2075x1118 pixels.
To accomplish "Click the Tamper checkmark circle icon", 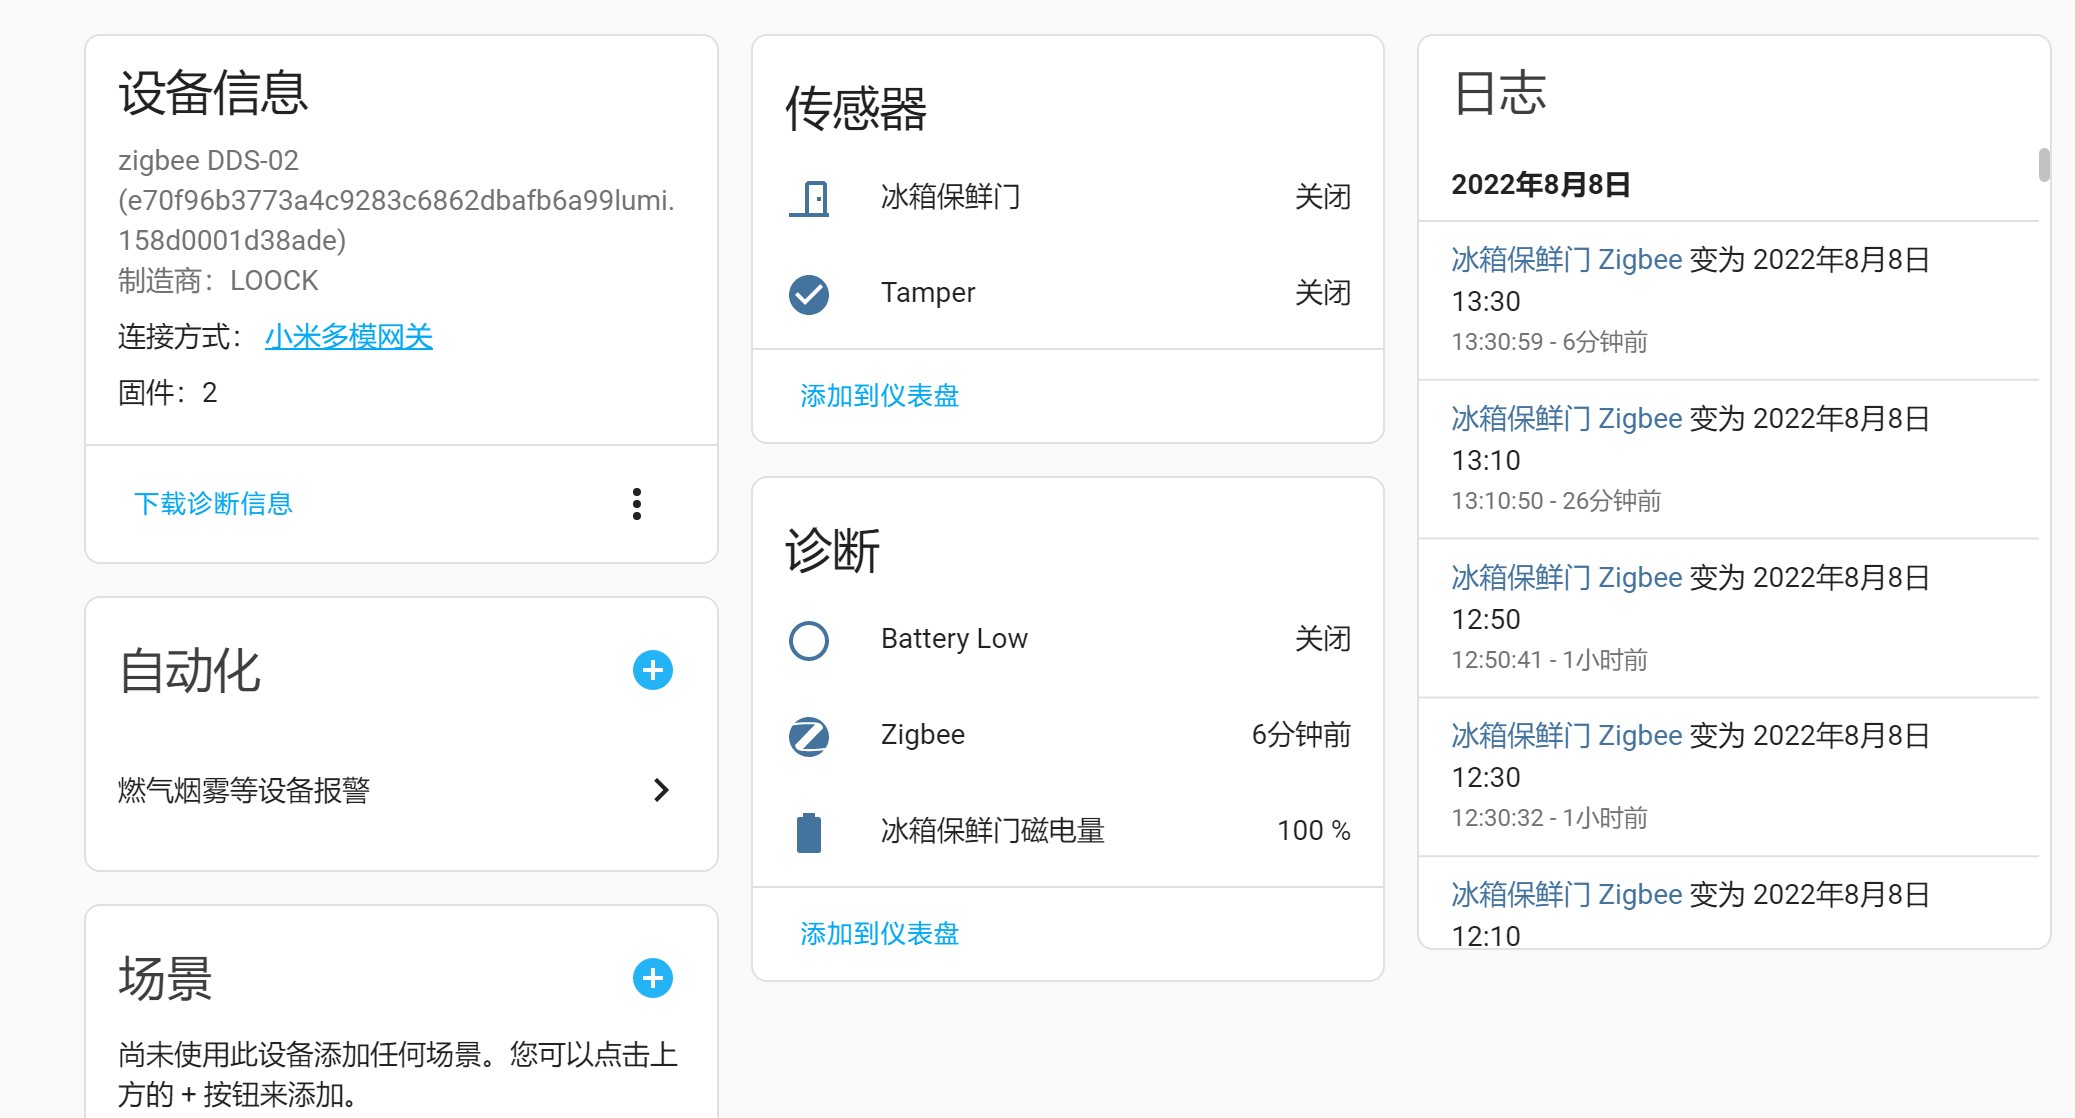I will 809,294.
